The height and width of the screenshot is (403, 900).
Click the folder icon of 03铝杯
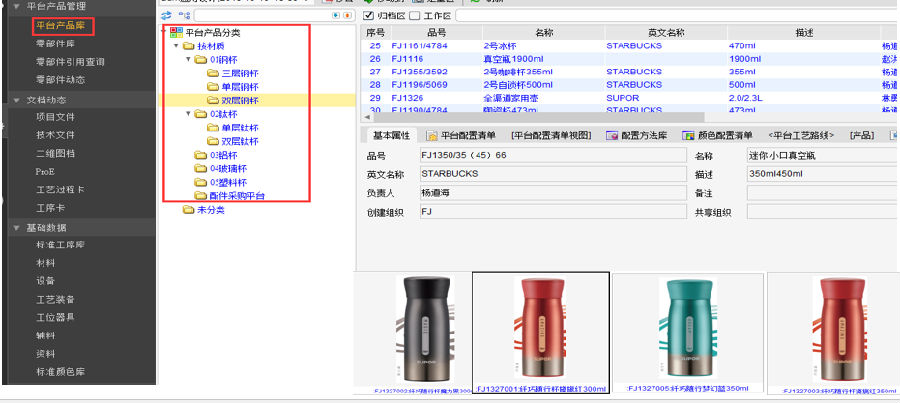pyautogui.click(x=200, y=155)
